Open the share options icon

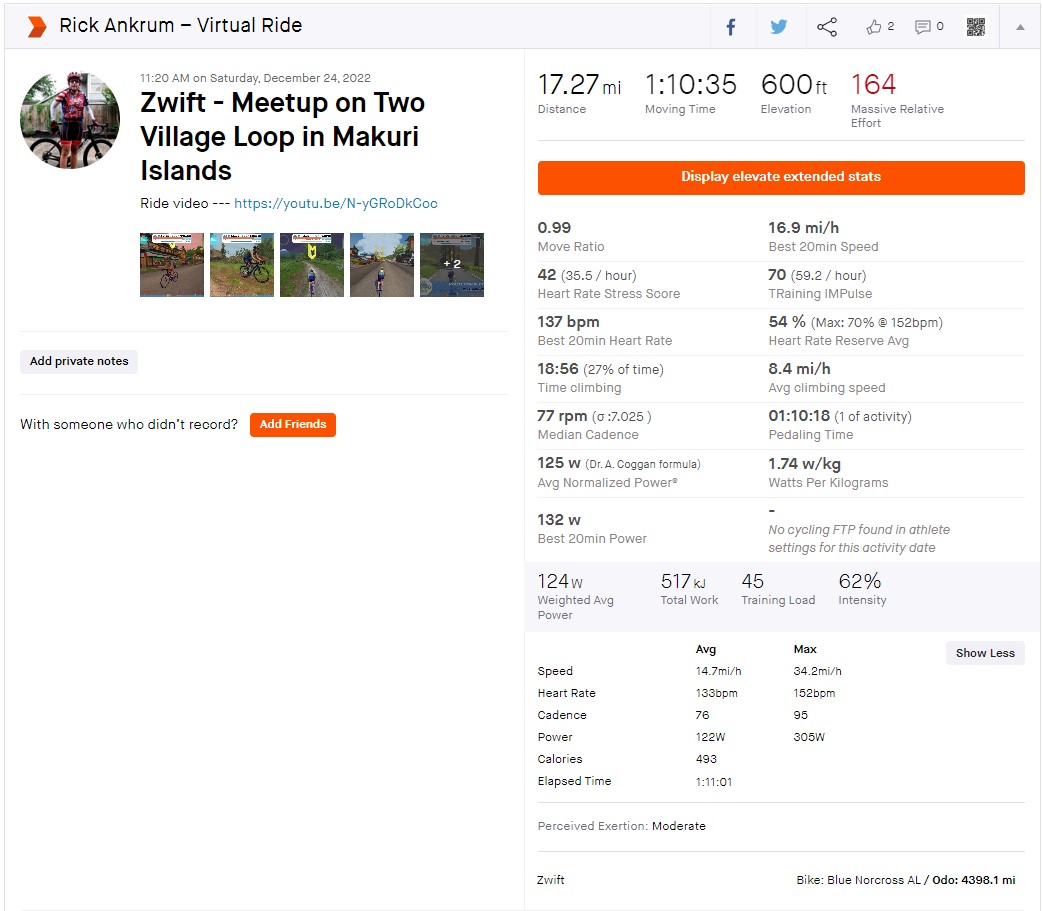[827, 27]
